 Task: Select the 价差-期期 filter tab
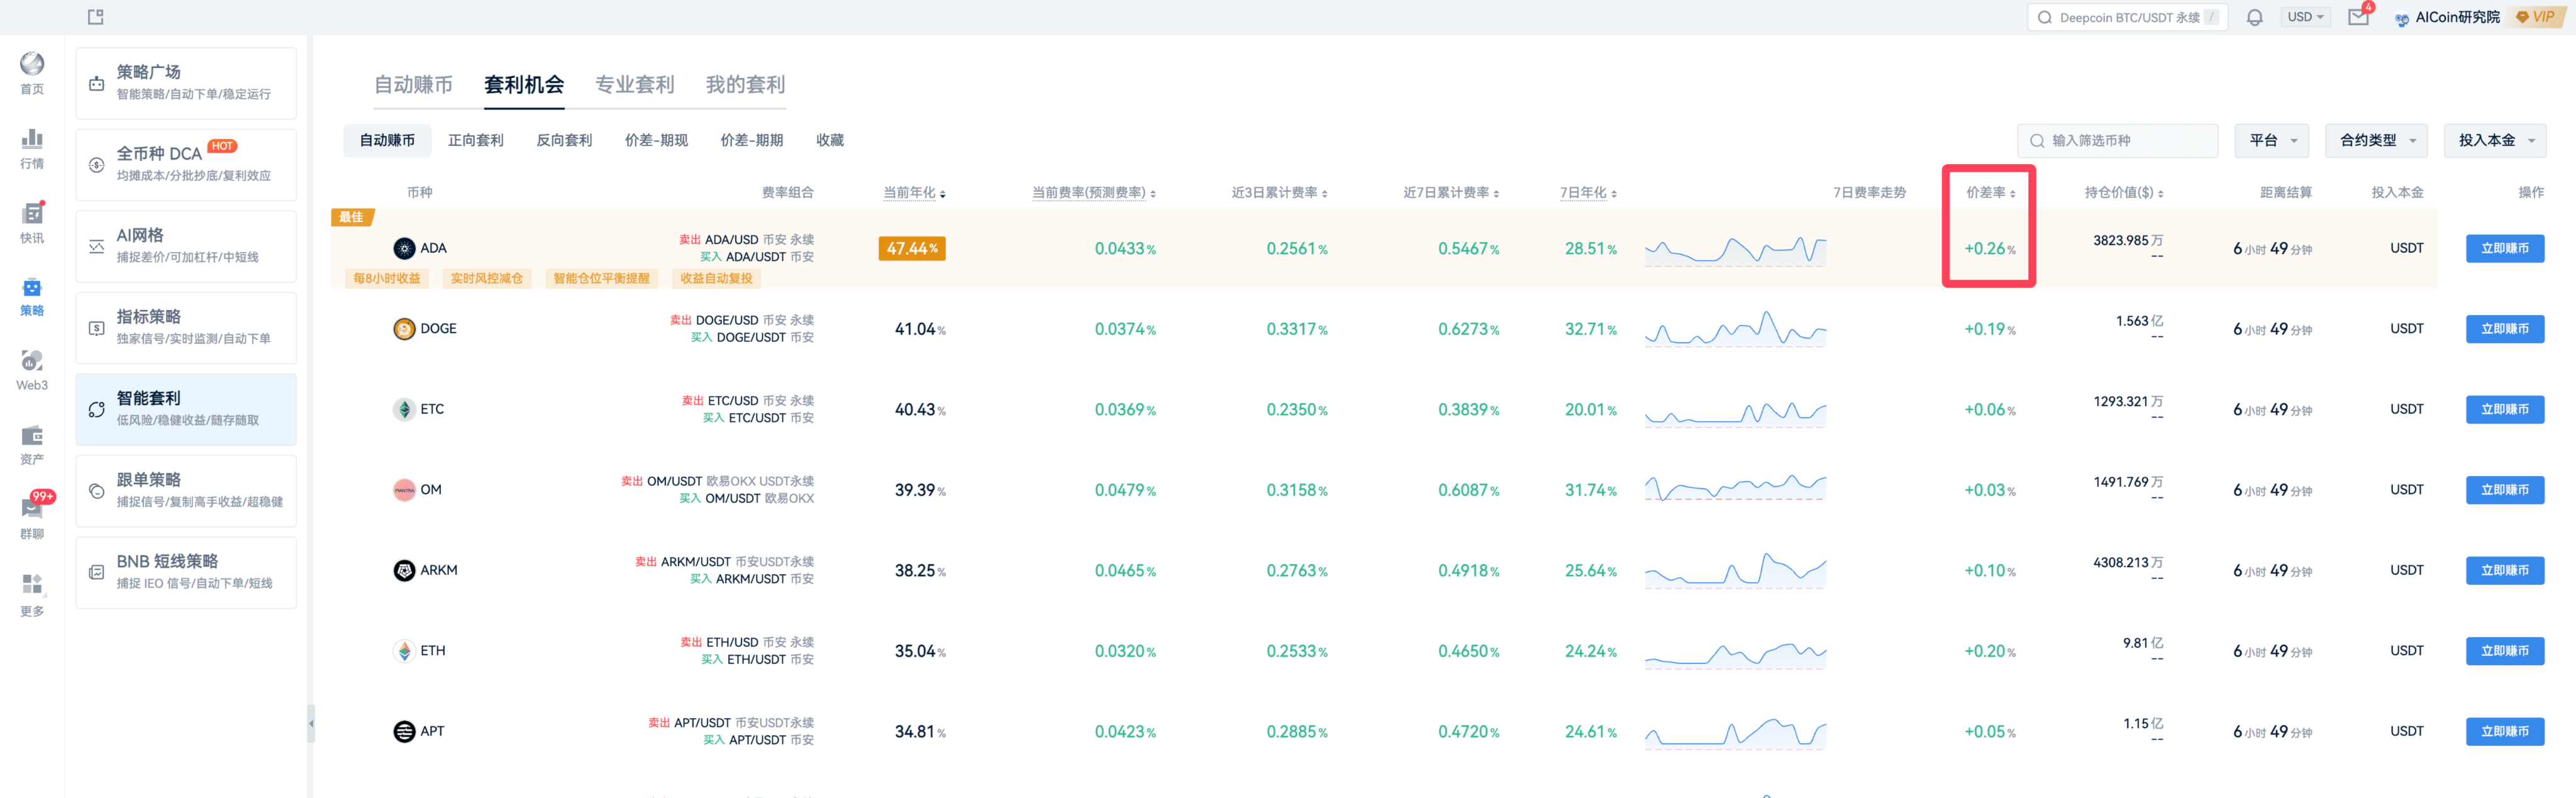tap(752, 140)
